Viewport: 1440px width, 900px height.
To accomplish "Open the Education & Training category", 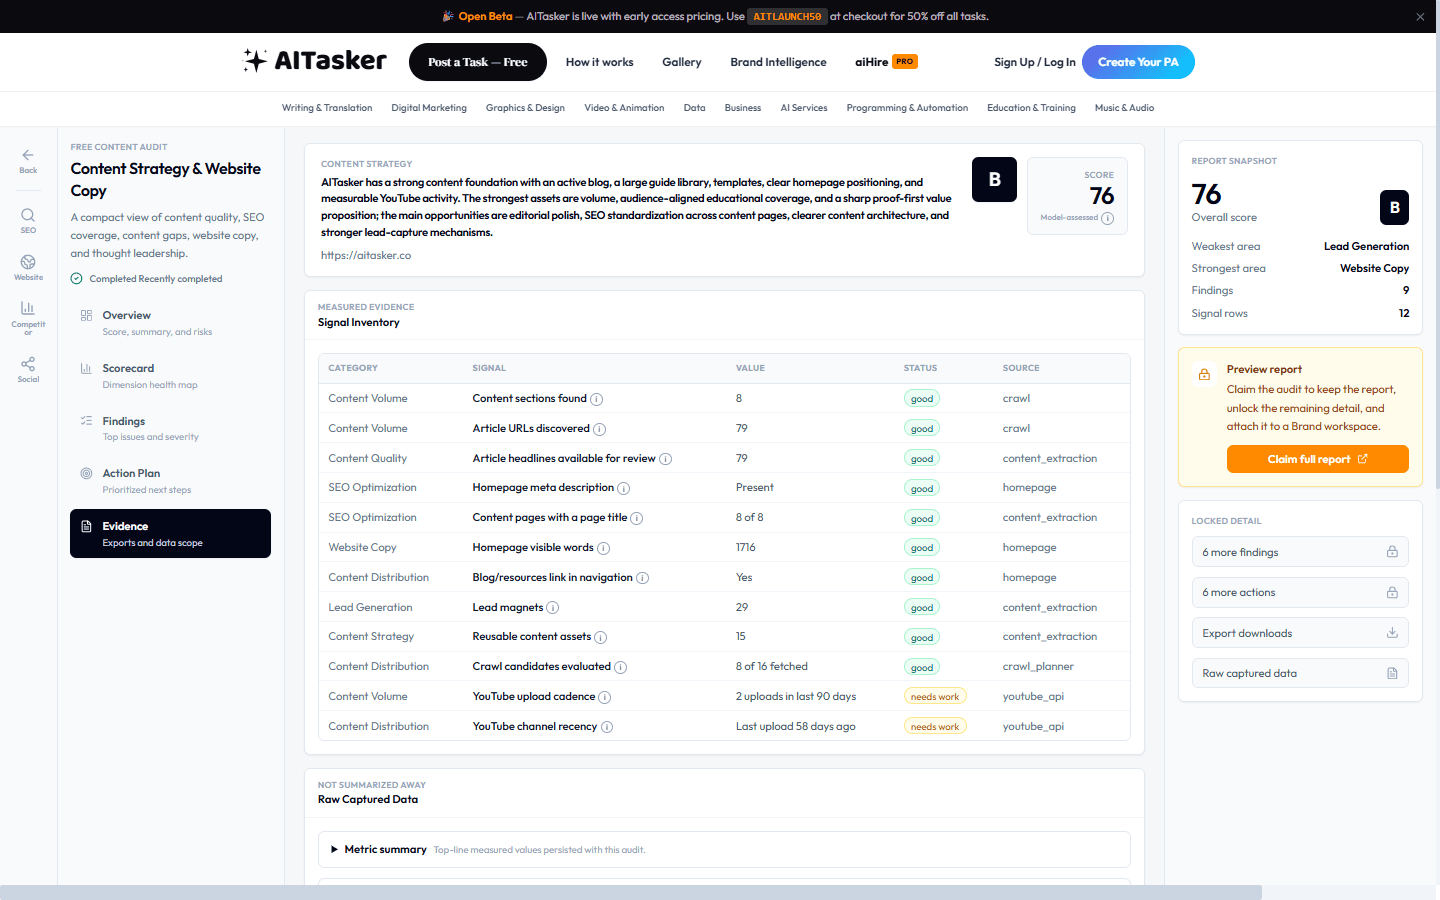I will coord(1031,108).
